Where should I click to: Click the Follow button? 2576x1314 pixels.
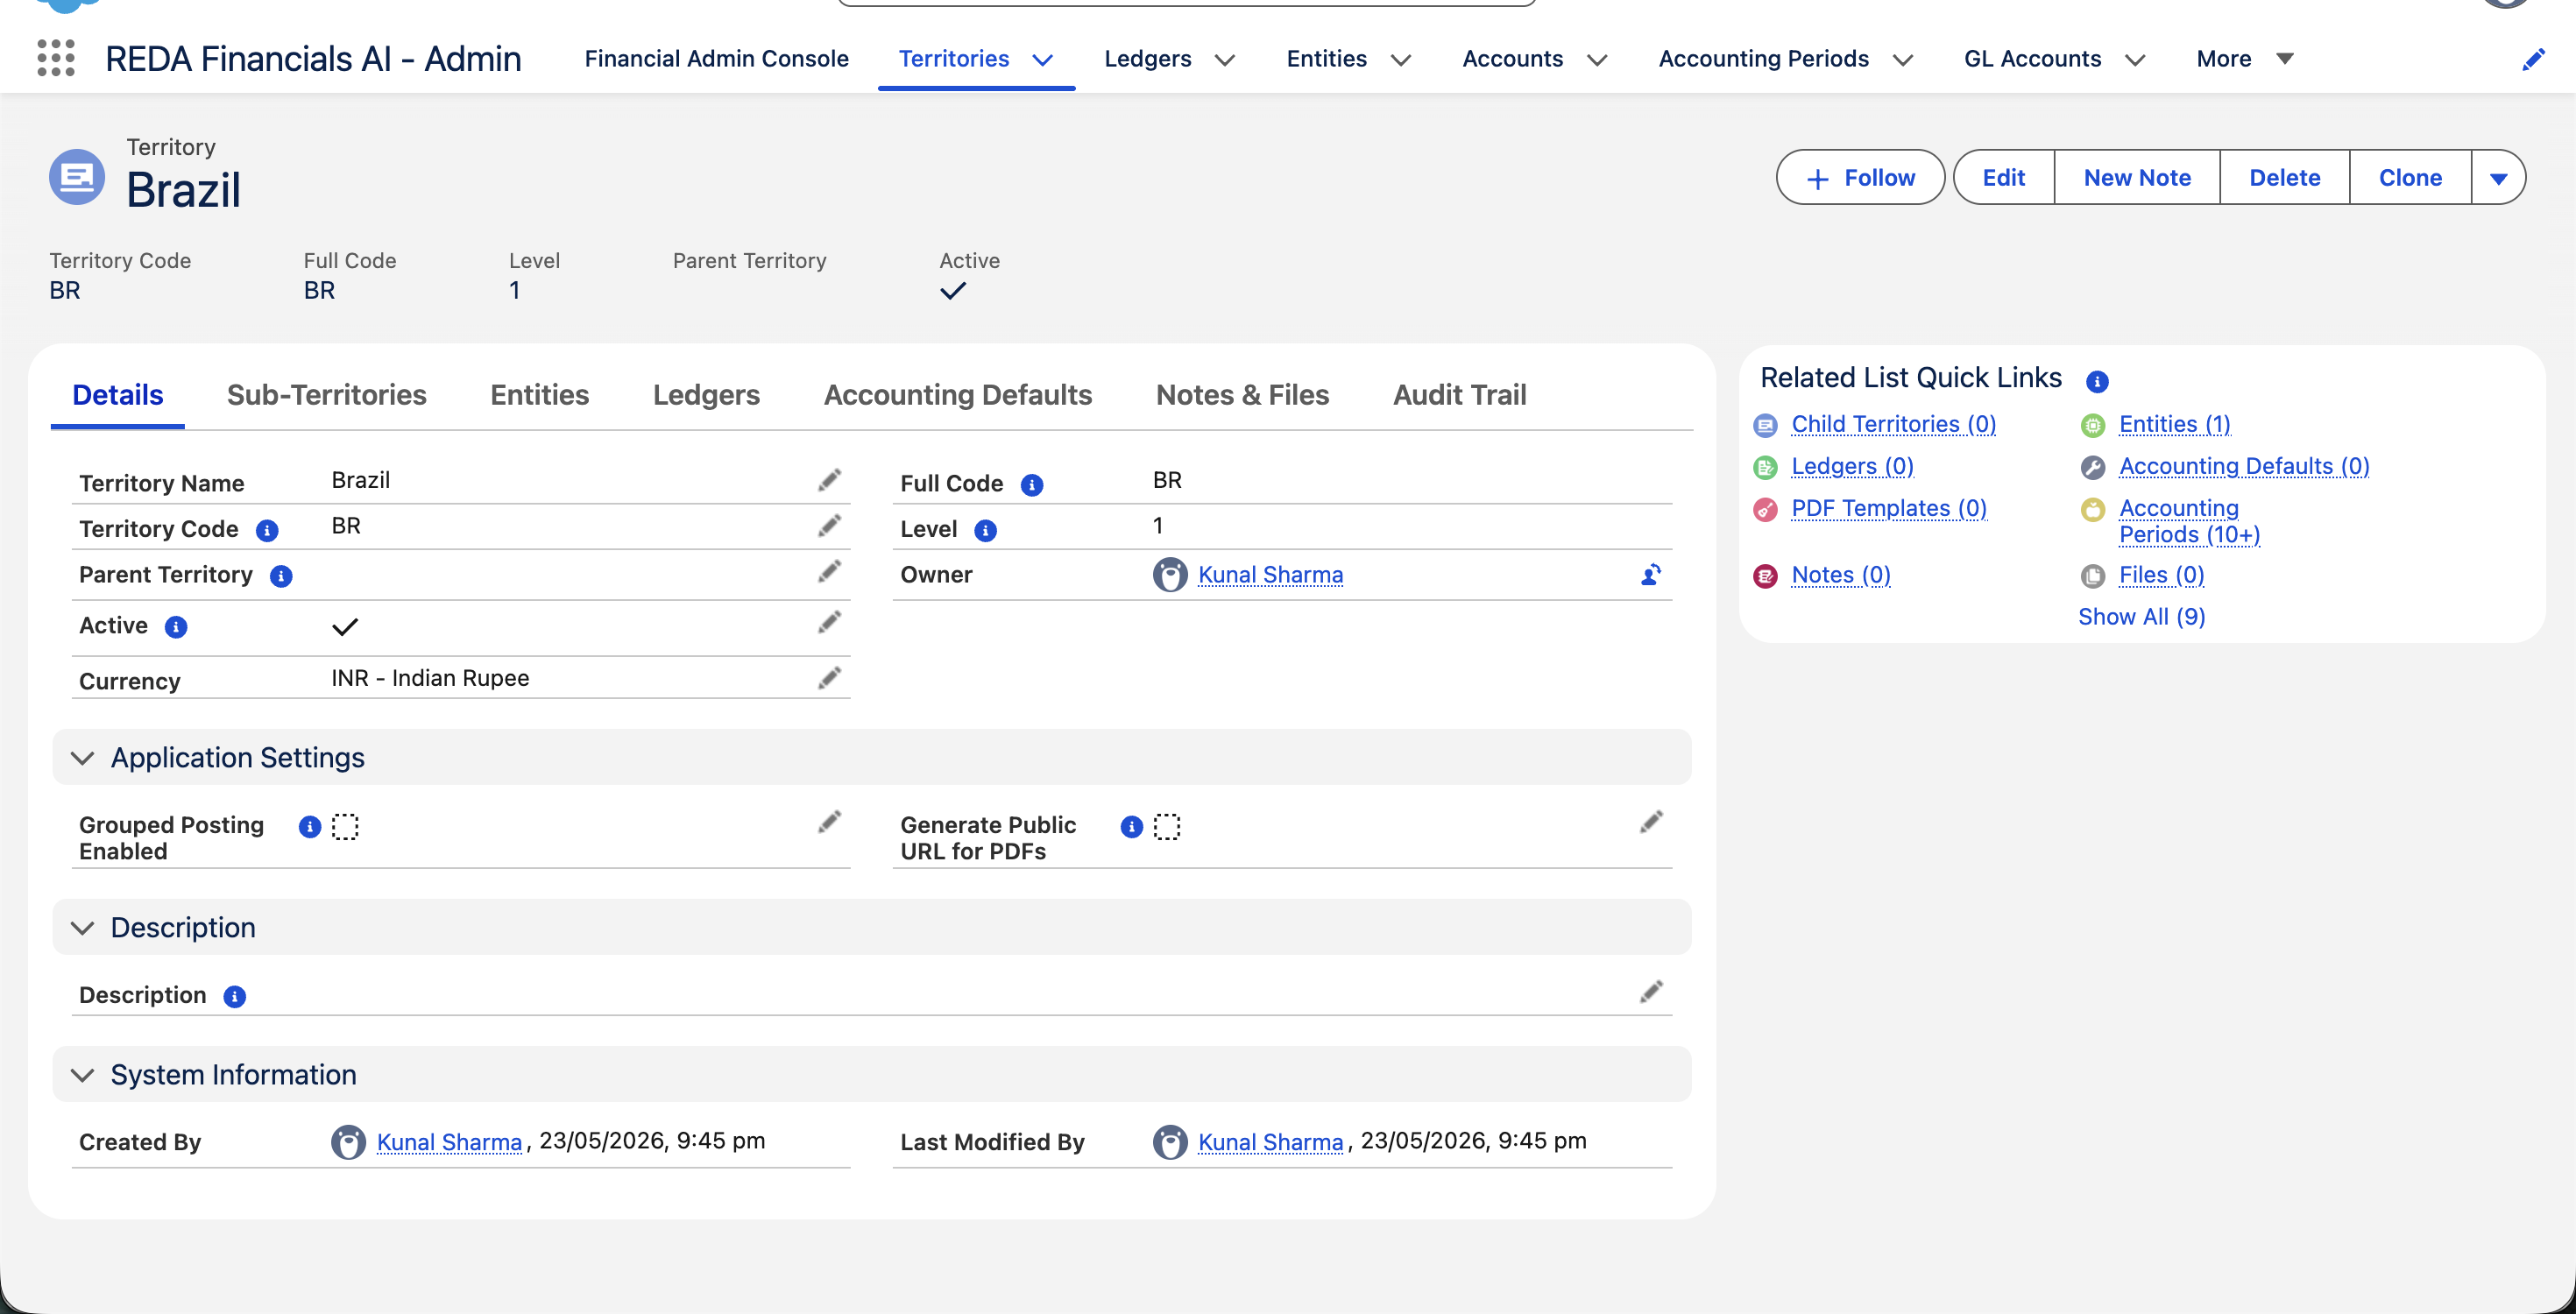(x=1860, y=178)
